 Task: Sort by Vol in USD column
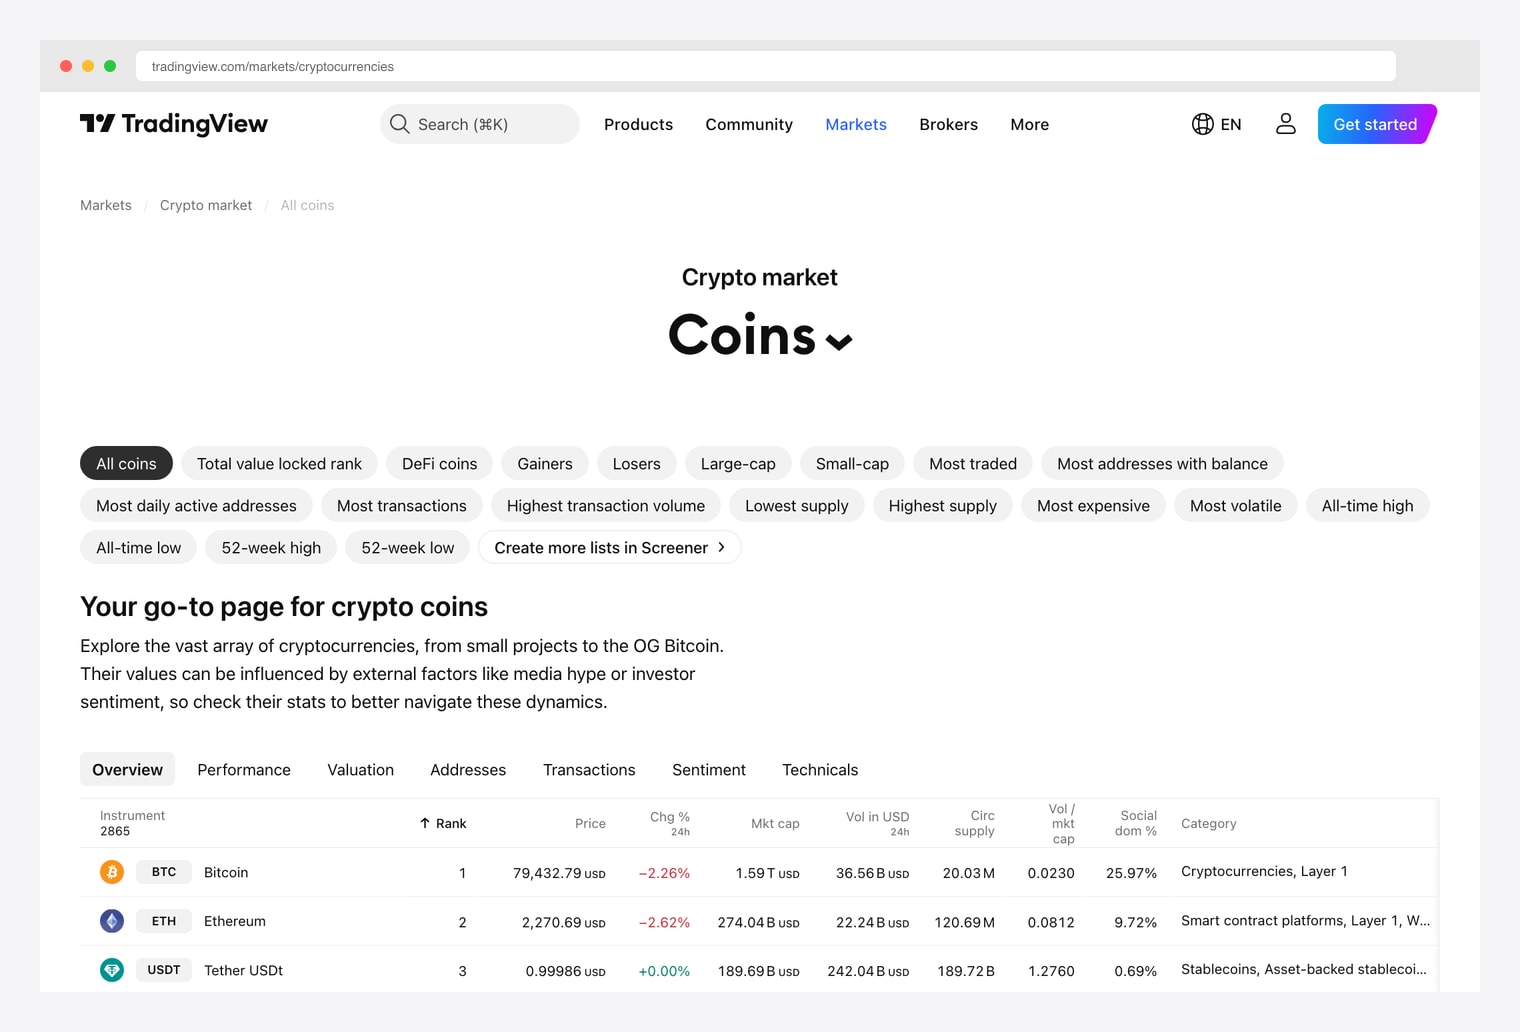coord(877,824)
